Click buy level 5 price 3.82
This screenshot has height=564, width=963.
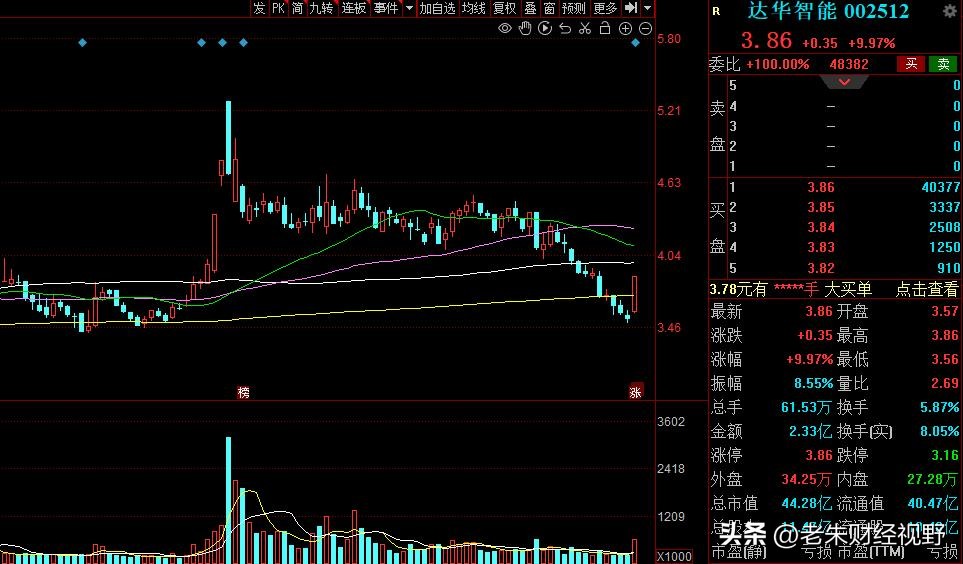[821, 268]
